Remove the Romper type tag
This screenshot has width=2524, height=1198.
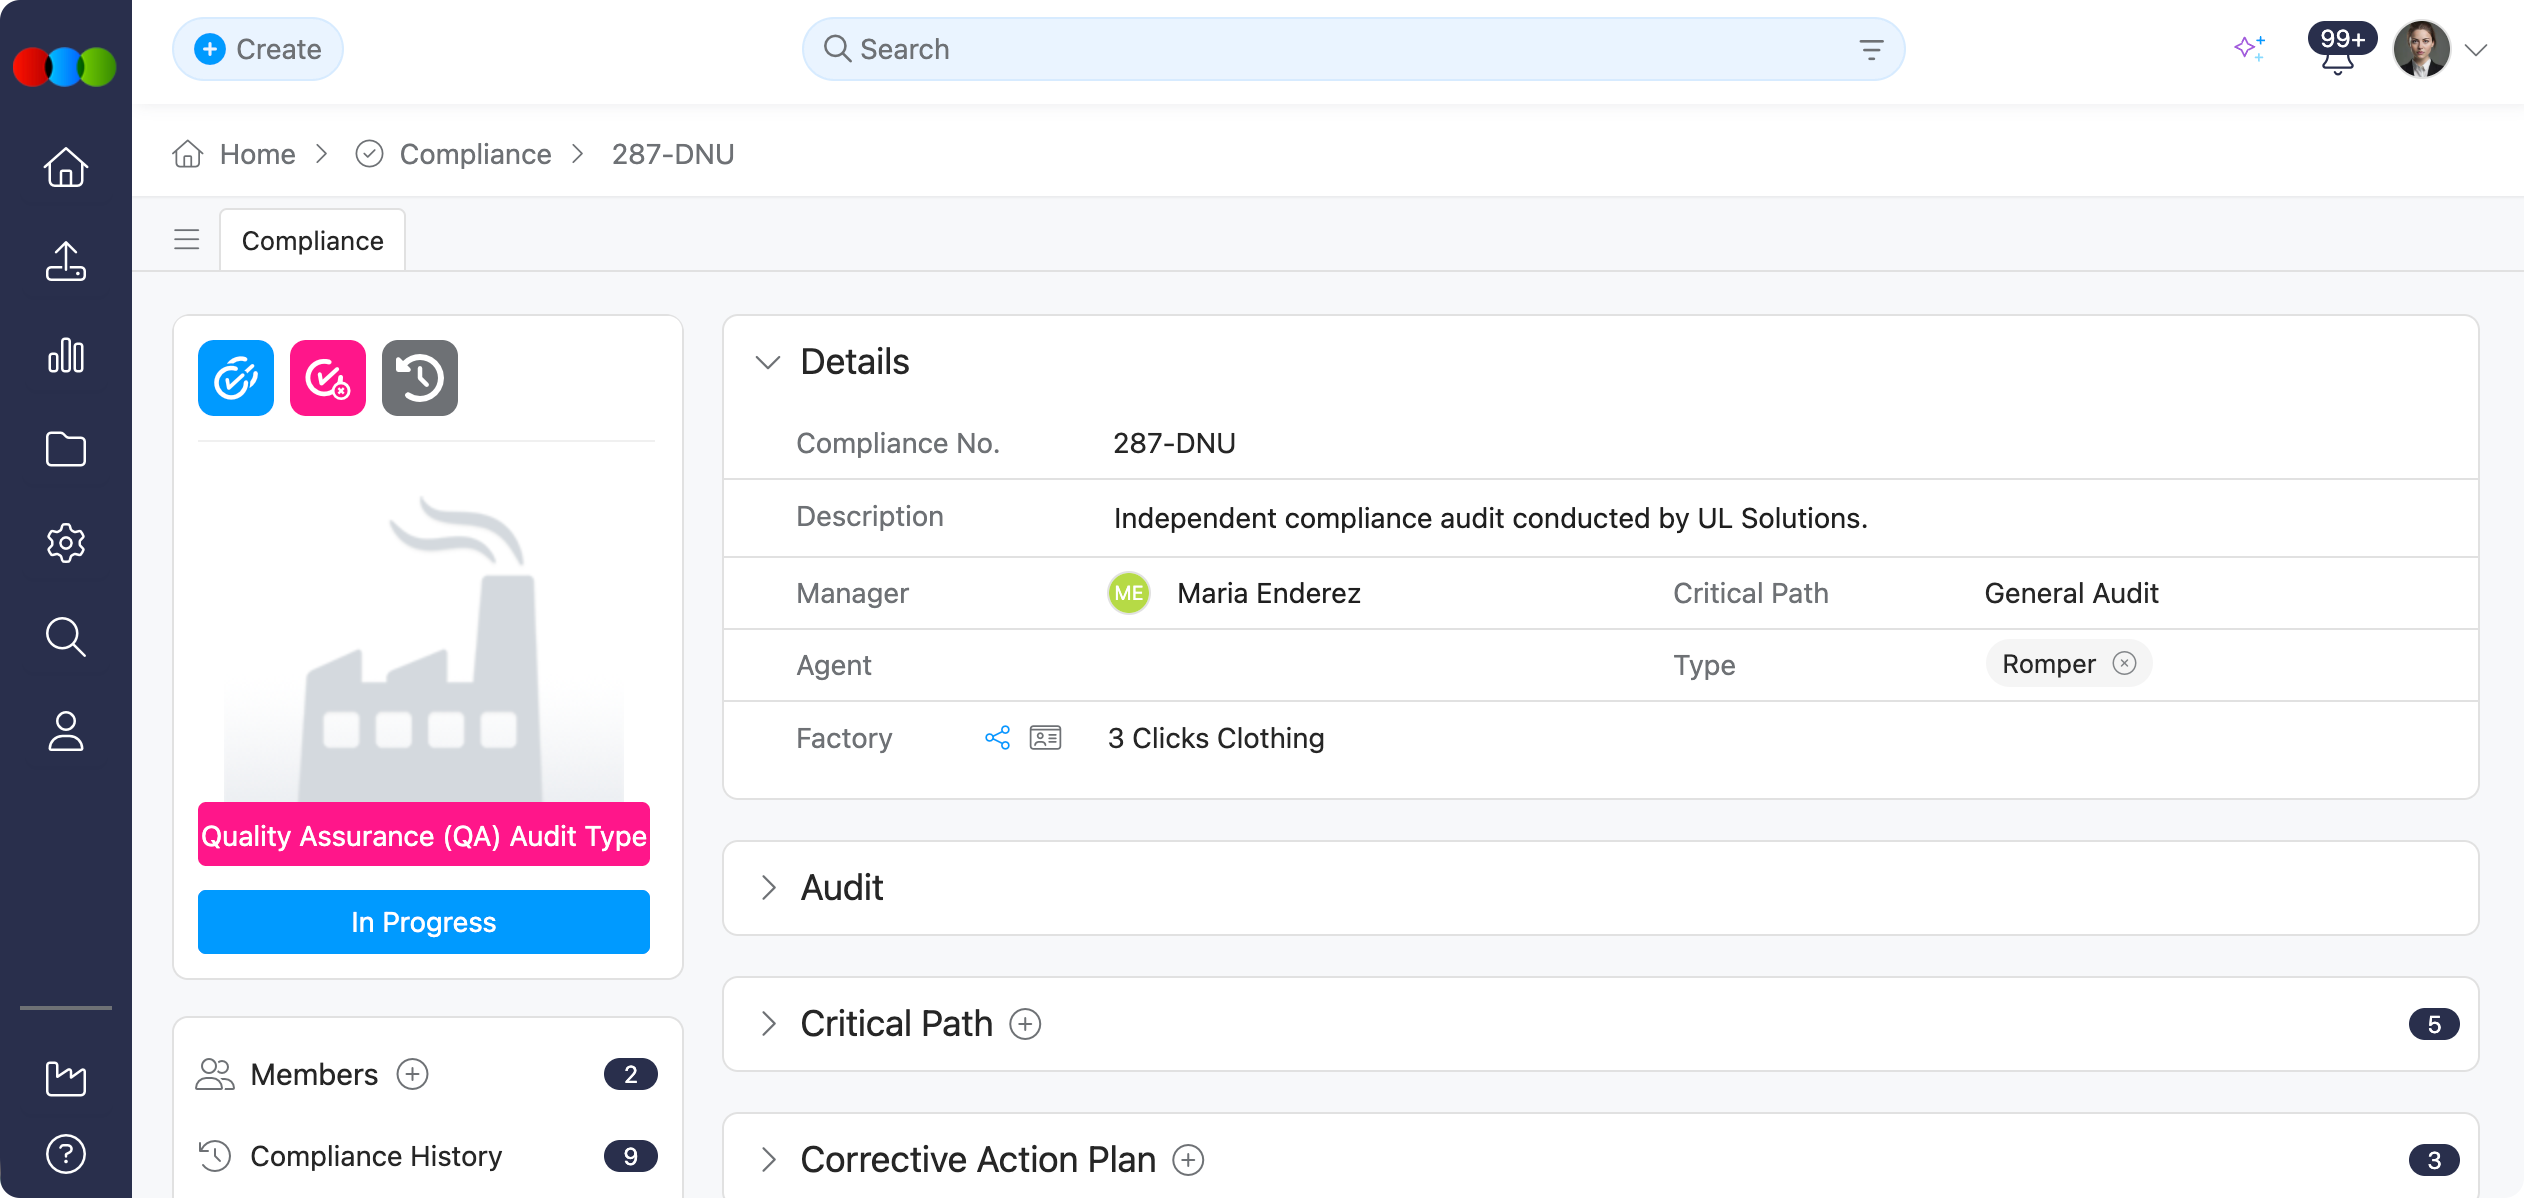tap(2125, 663)
